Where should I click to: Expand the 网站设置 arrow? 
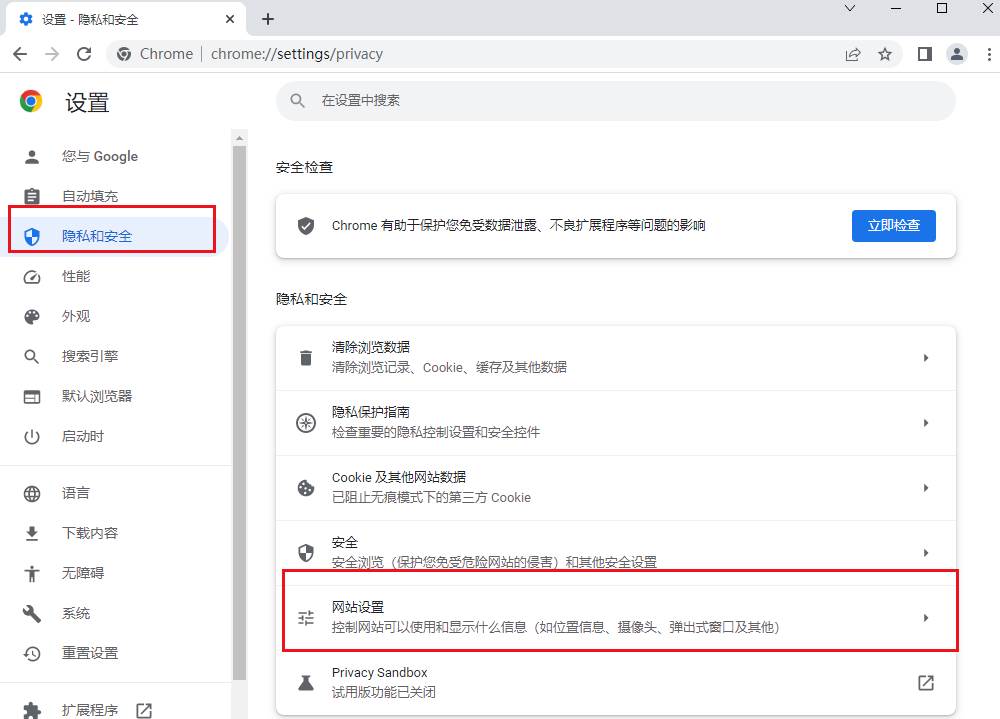(x=925, y=618)
